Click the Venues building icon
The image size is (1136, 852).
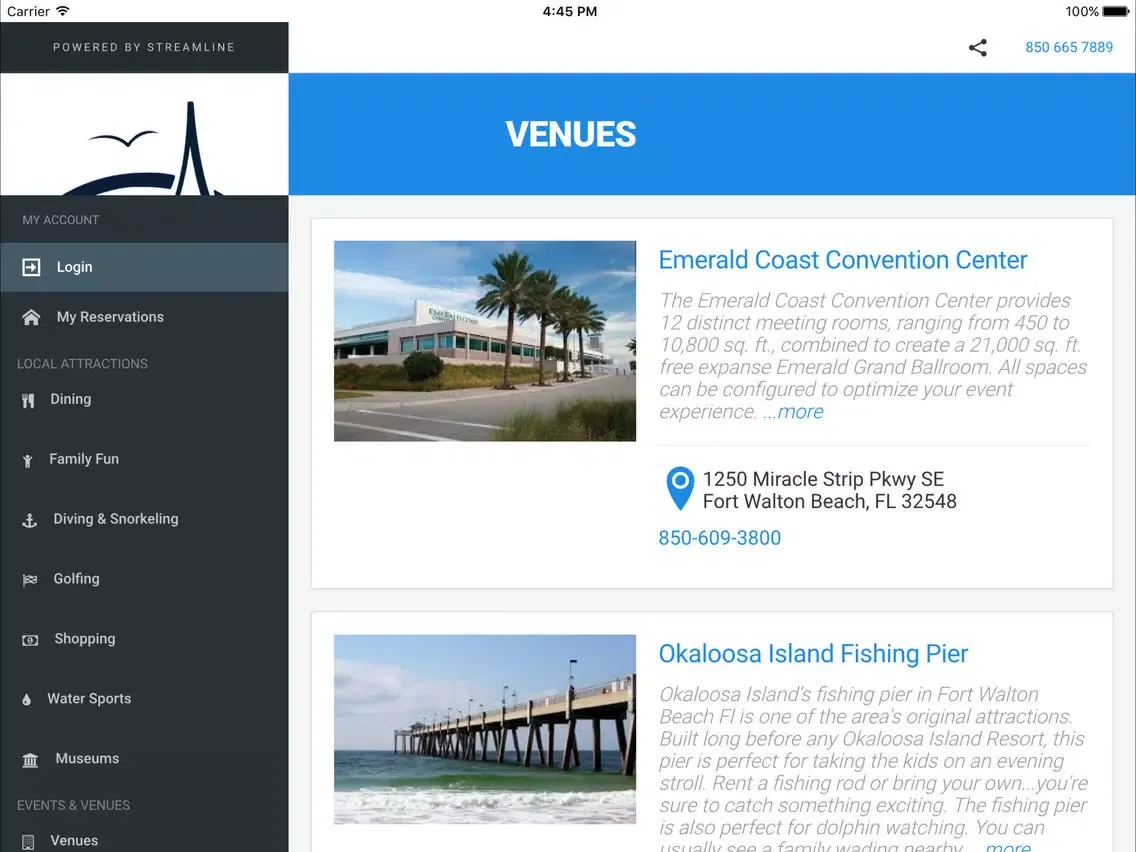click(x=28, y=842)
